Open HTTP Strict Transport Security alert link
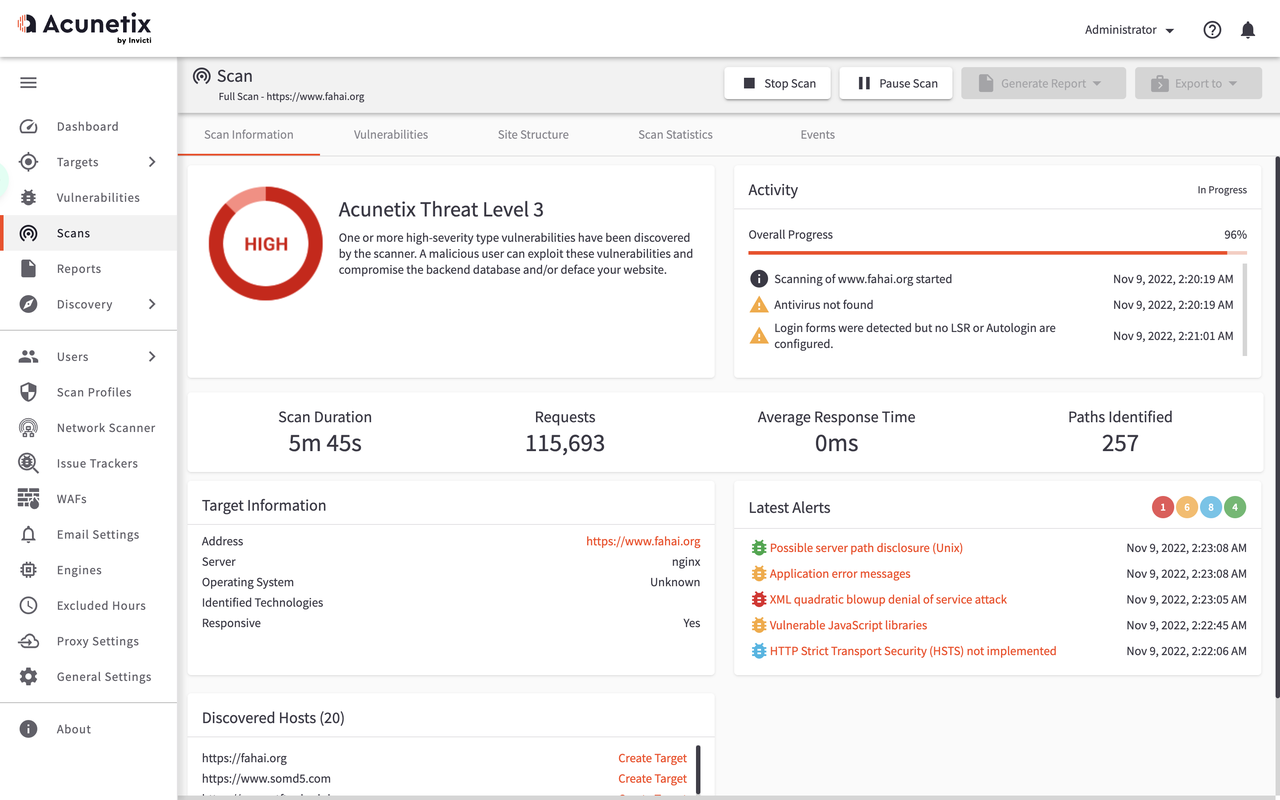1280x800 pixels. coord(913,651)
